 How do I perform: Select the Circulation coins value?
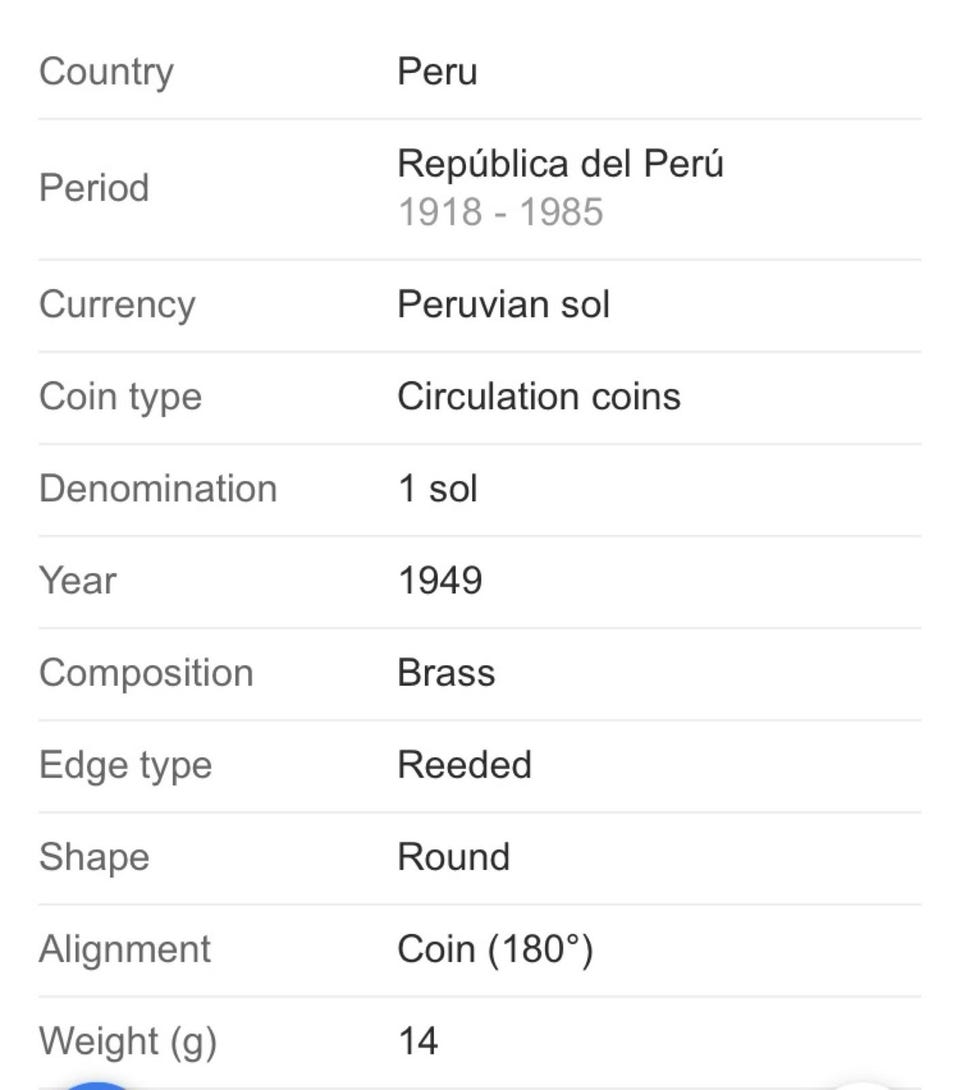(538, 396)
